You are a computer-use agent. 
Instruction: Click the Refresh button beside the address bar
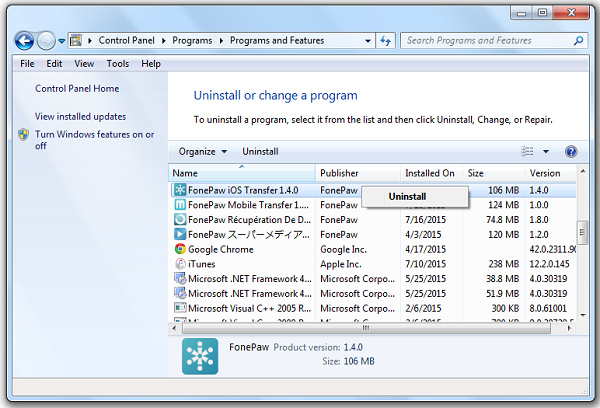pyautogui.click(x=386, y=41)
